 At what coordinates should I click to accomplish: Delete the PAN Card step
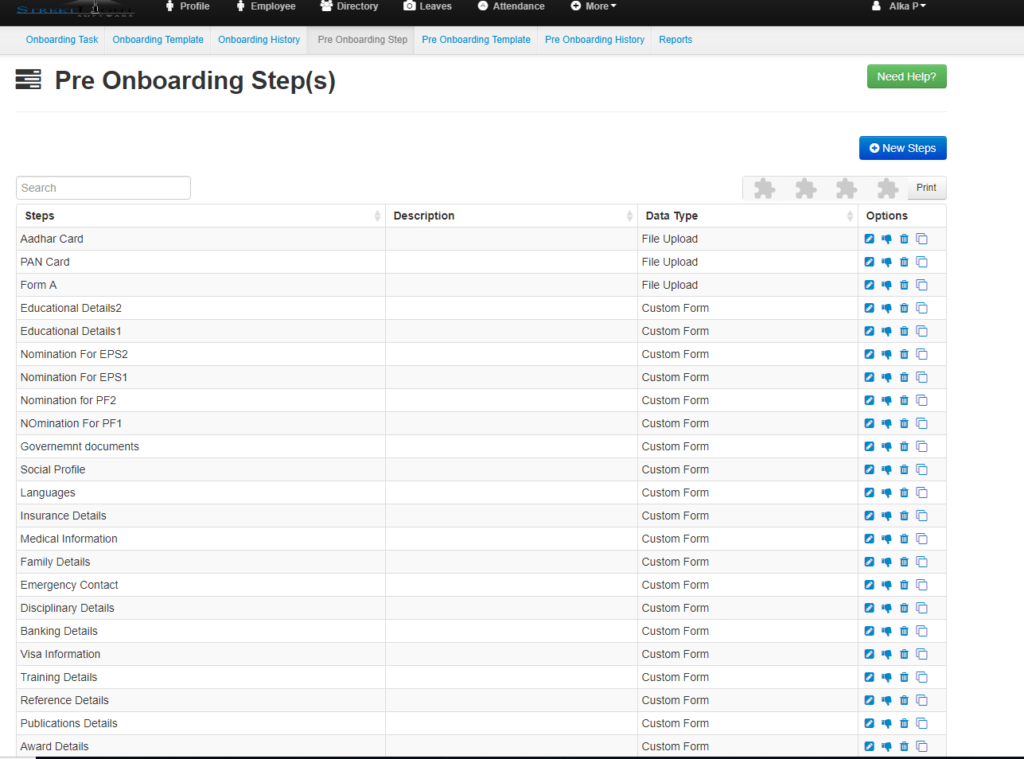point(904,262)
